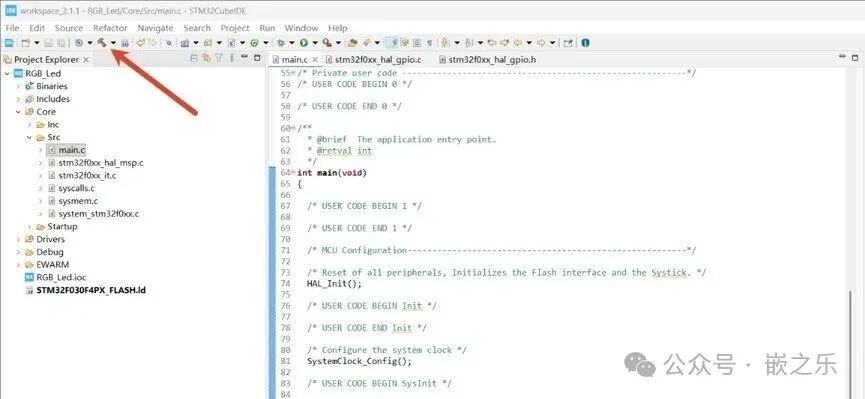Toggle Show Whitespace Characters pilcrow icon
The width and height of the screenshot is (865, 399).
tap(430, 42)
